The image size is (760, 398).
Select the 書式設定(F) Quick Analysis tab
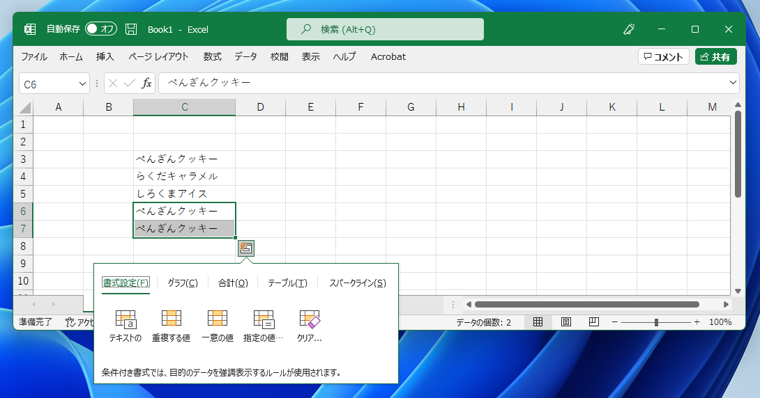point(126,283)
